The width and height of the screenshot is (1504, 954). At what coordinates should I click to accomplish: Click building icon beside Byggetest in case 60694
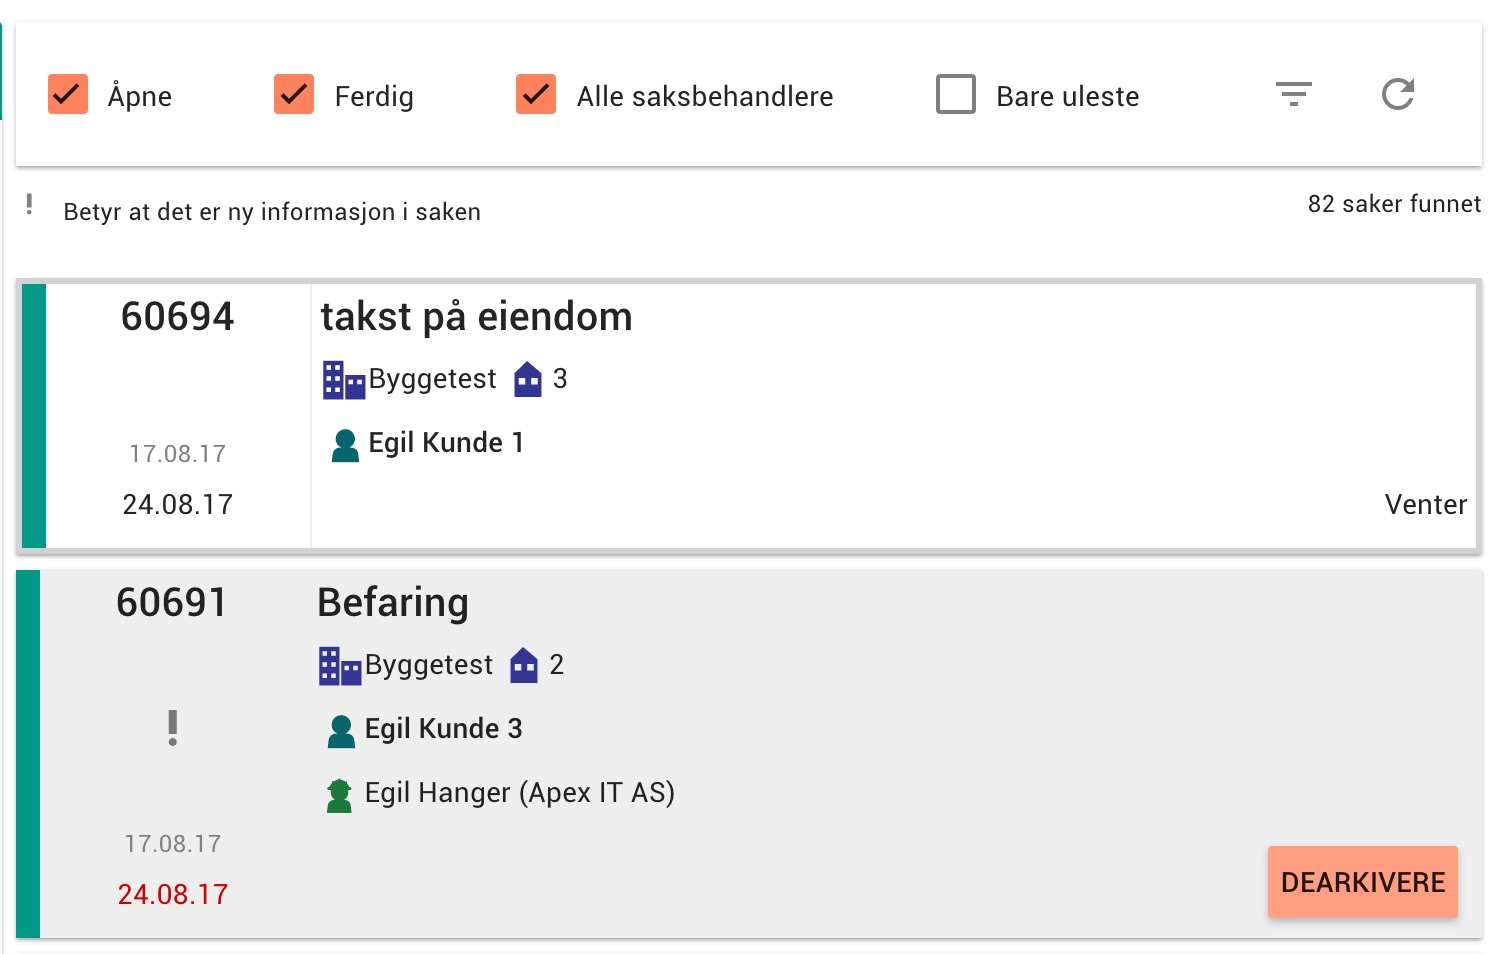coord(344,380)
